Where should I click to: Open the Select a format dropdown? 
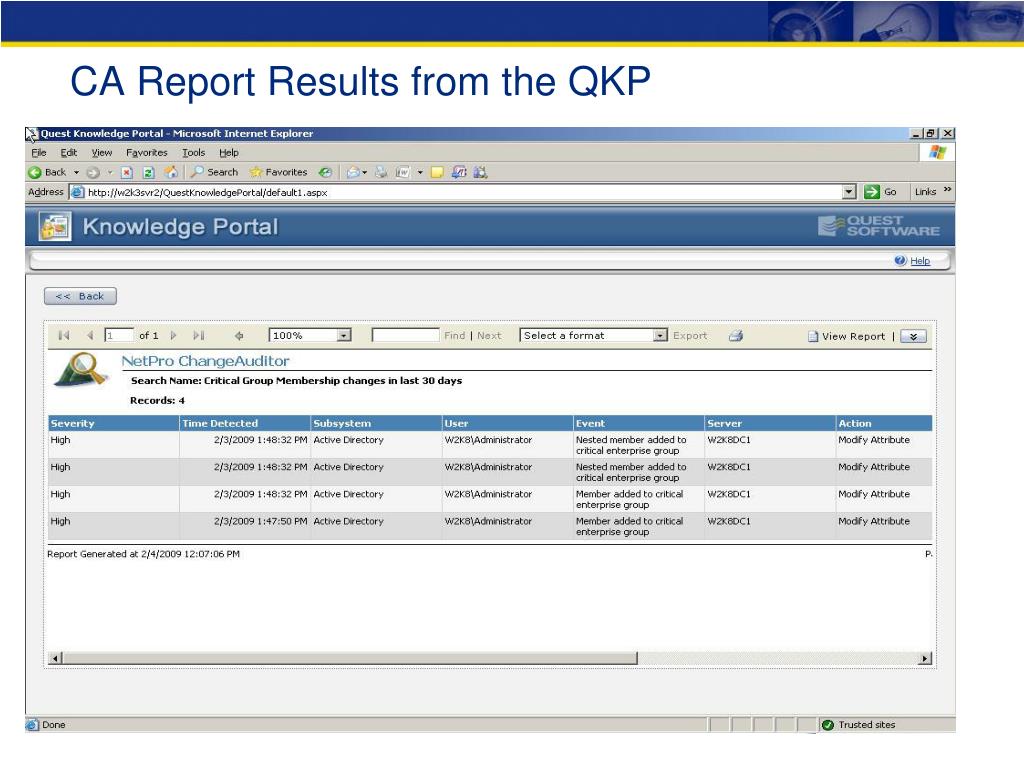tap(661, 336)
